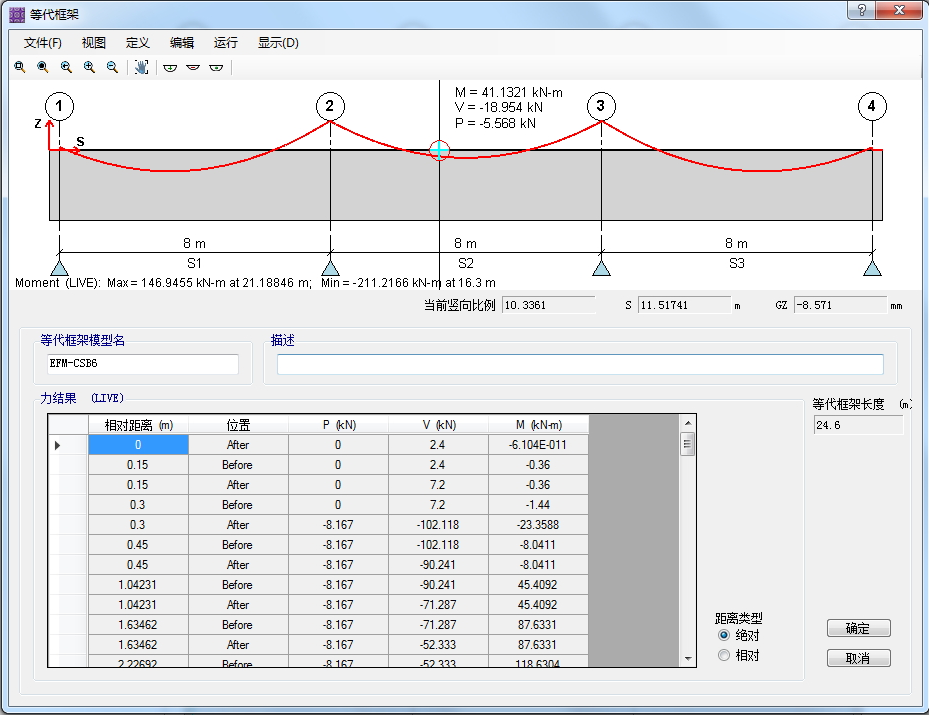This screenshot has height=715, width=929.
Task: Click the cursor marker on moment diagram
Action: [439, 150]
